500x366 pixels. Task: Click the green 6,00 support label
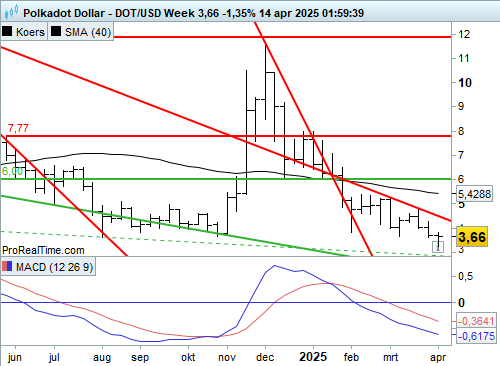pos(13,171)
